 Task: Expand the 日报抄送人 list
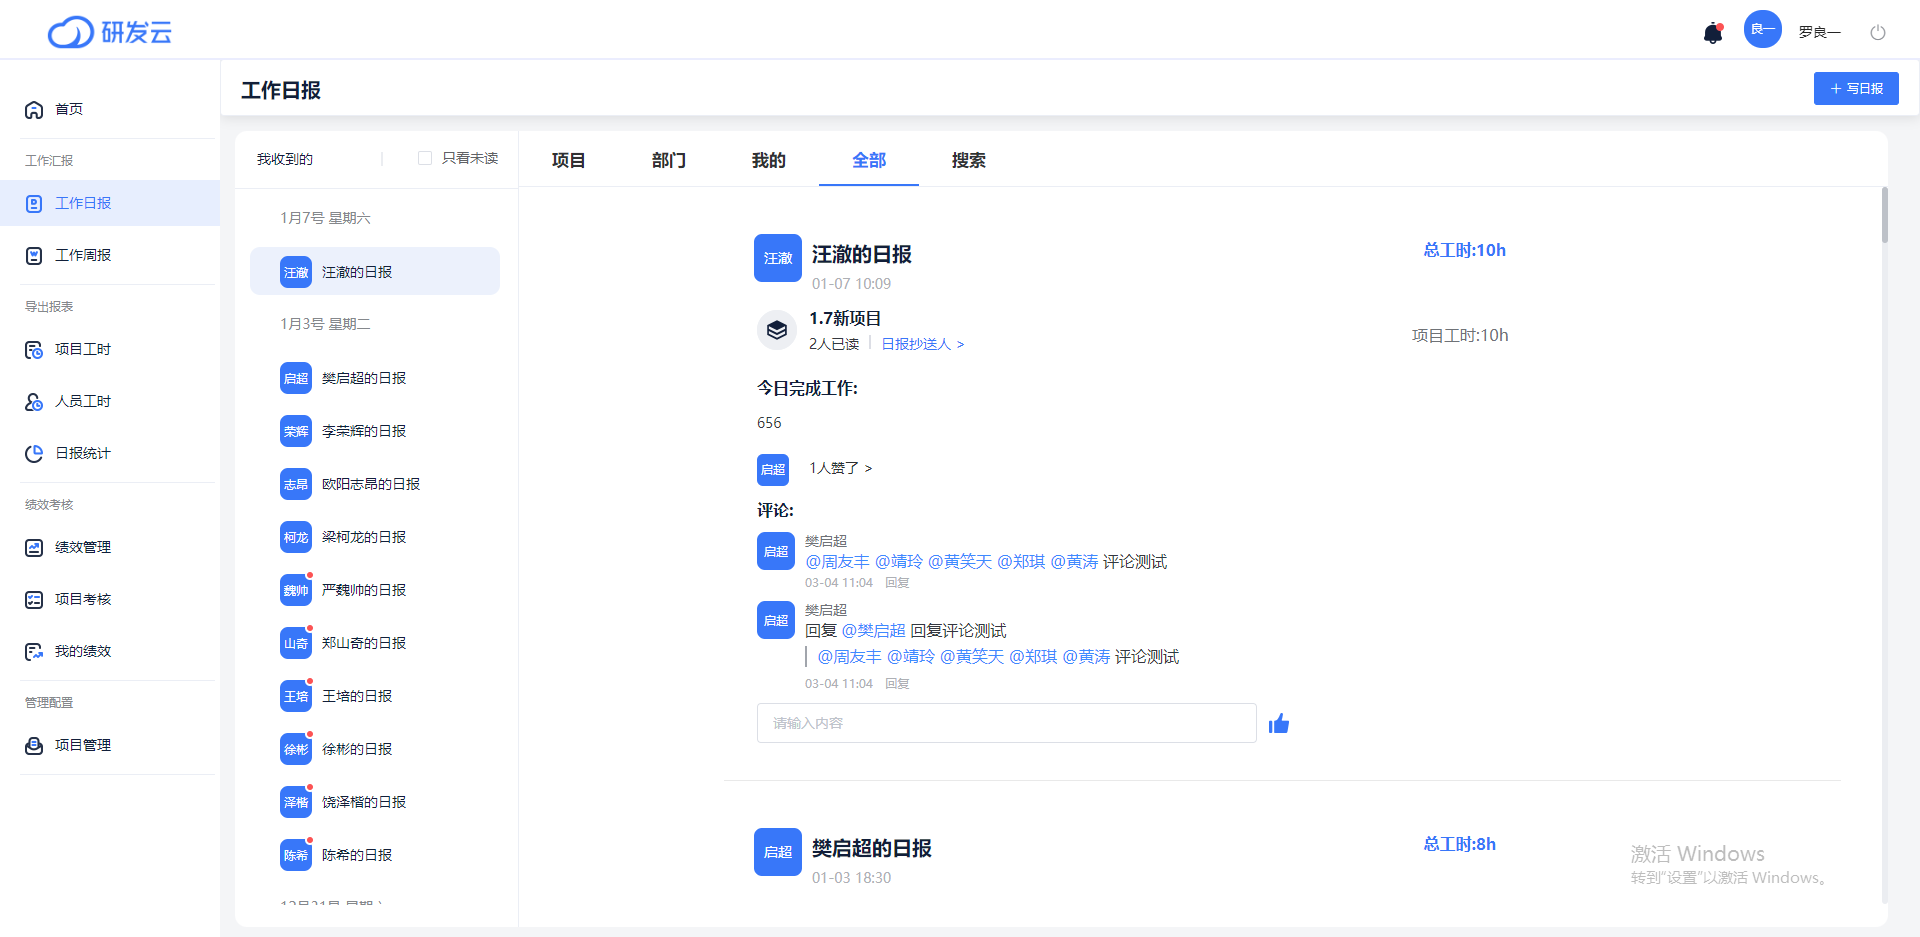[923, 344]
